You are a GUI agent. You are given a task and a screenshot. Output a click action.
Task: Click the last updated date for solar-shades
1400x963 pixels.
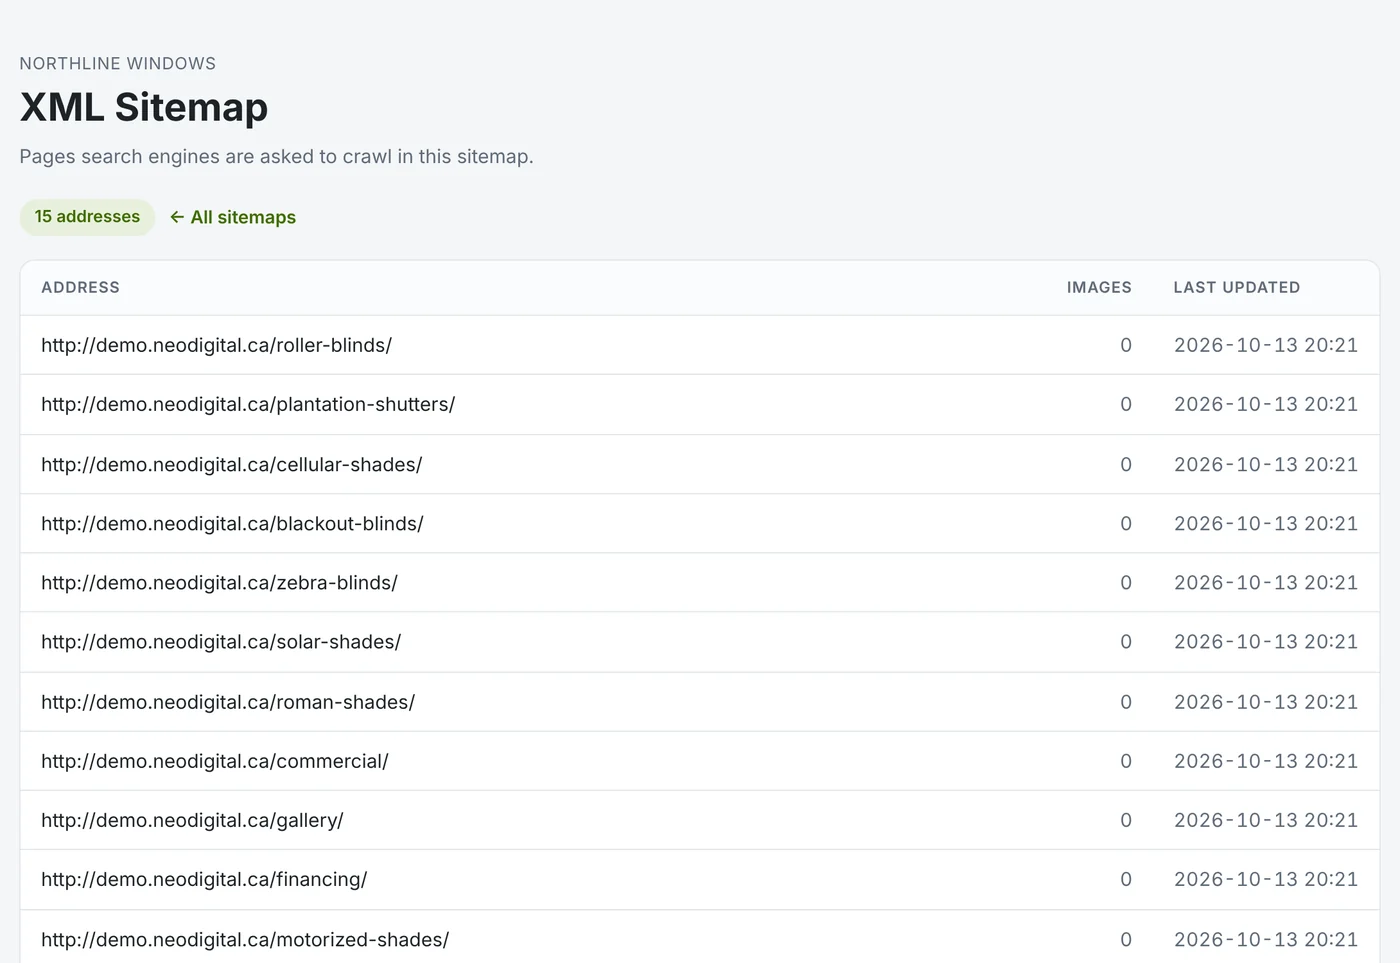1266,641
